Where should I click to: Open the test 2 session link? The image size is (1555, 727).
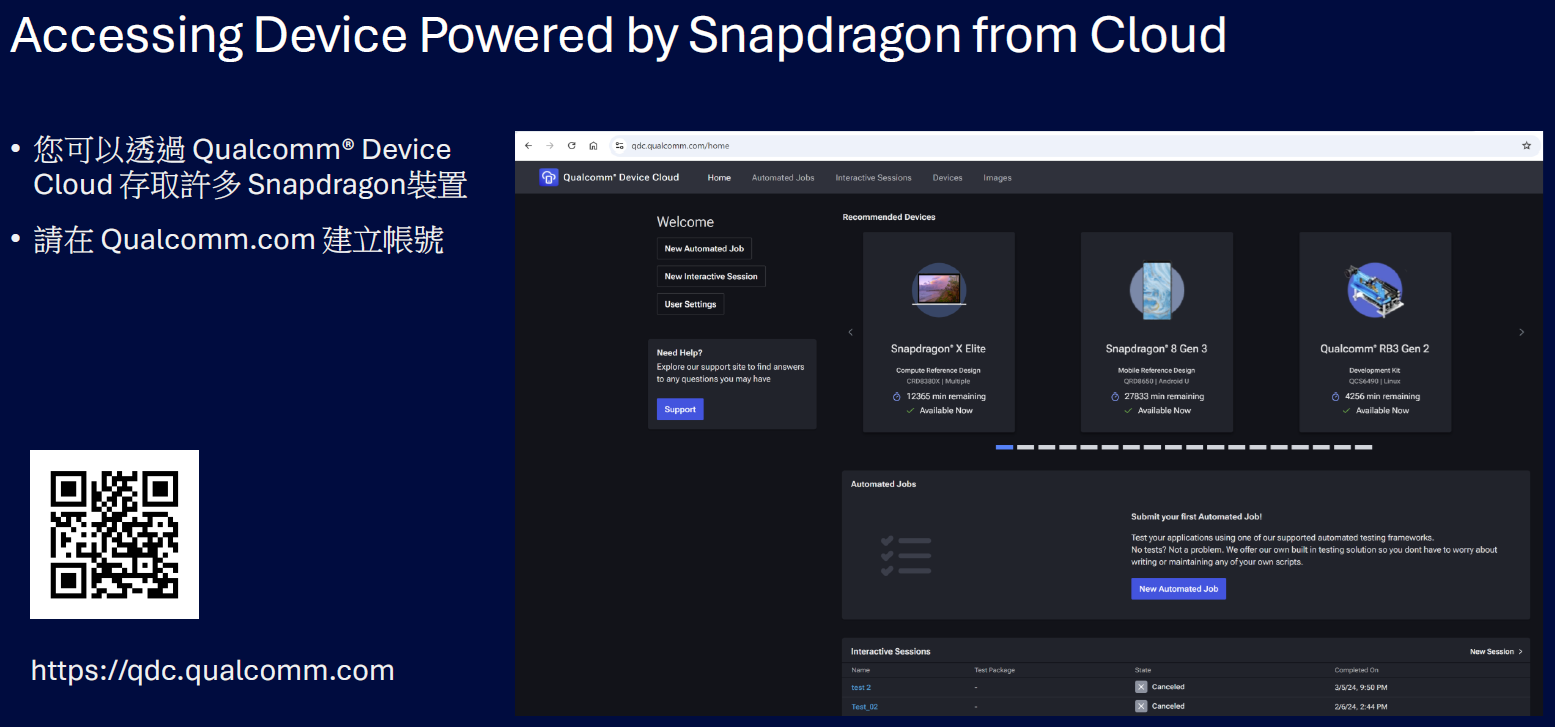coord(860,687)
